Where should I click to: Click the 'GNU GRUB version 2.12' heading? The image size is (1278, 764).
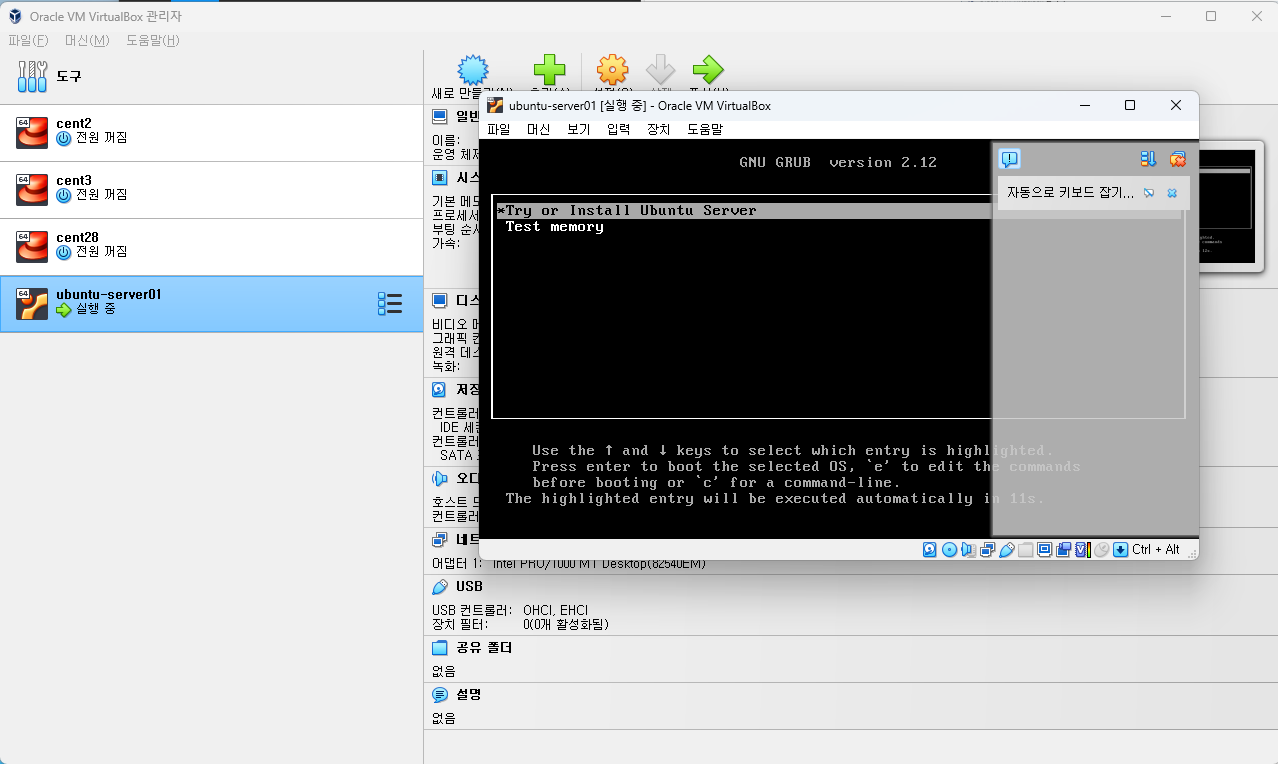[838, 162]
